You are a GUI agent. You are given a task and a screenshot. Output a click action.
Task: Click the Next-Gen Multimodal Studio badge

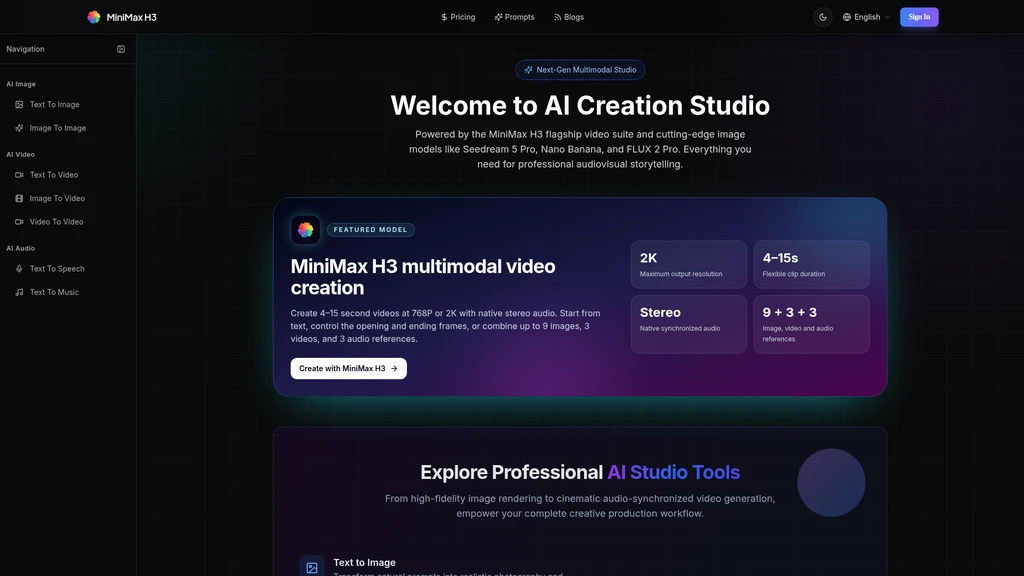[580, 70]
